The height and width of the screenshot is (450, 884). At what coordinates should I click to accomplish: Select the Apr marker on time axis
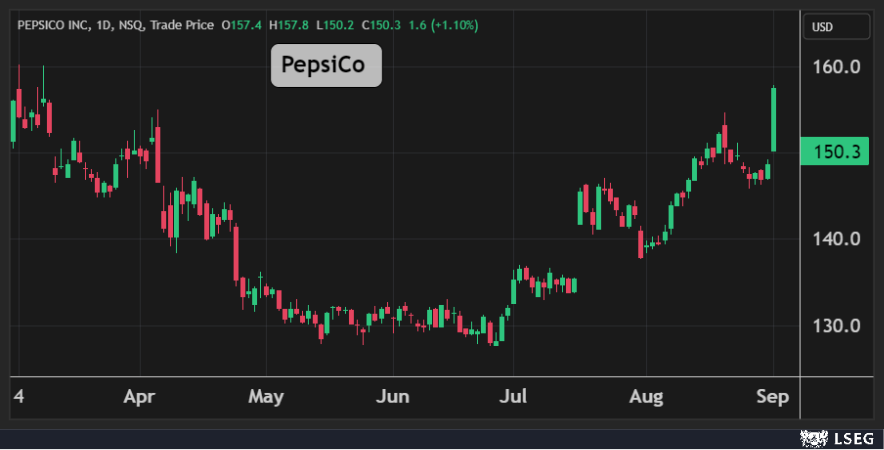[x=140, y=397]
